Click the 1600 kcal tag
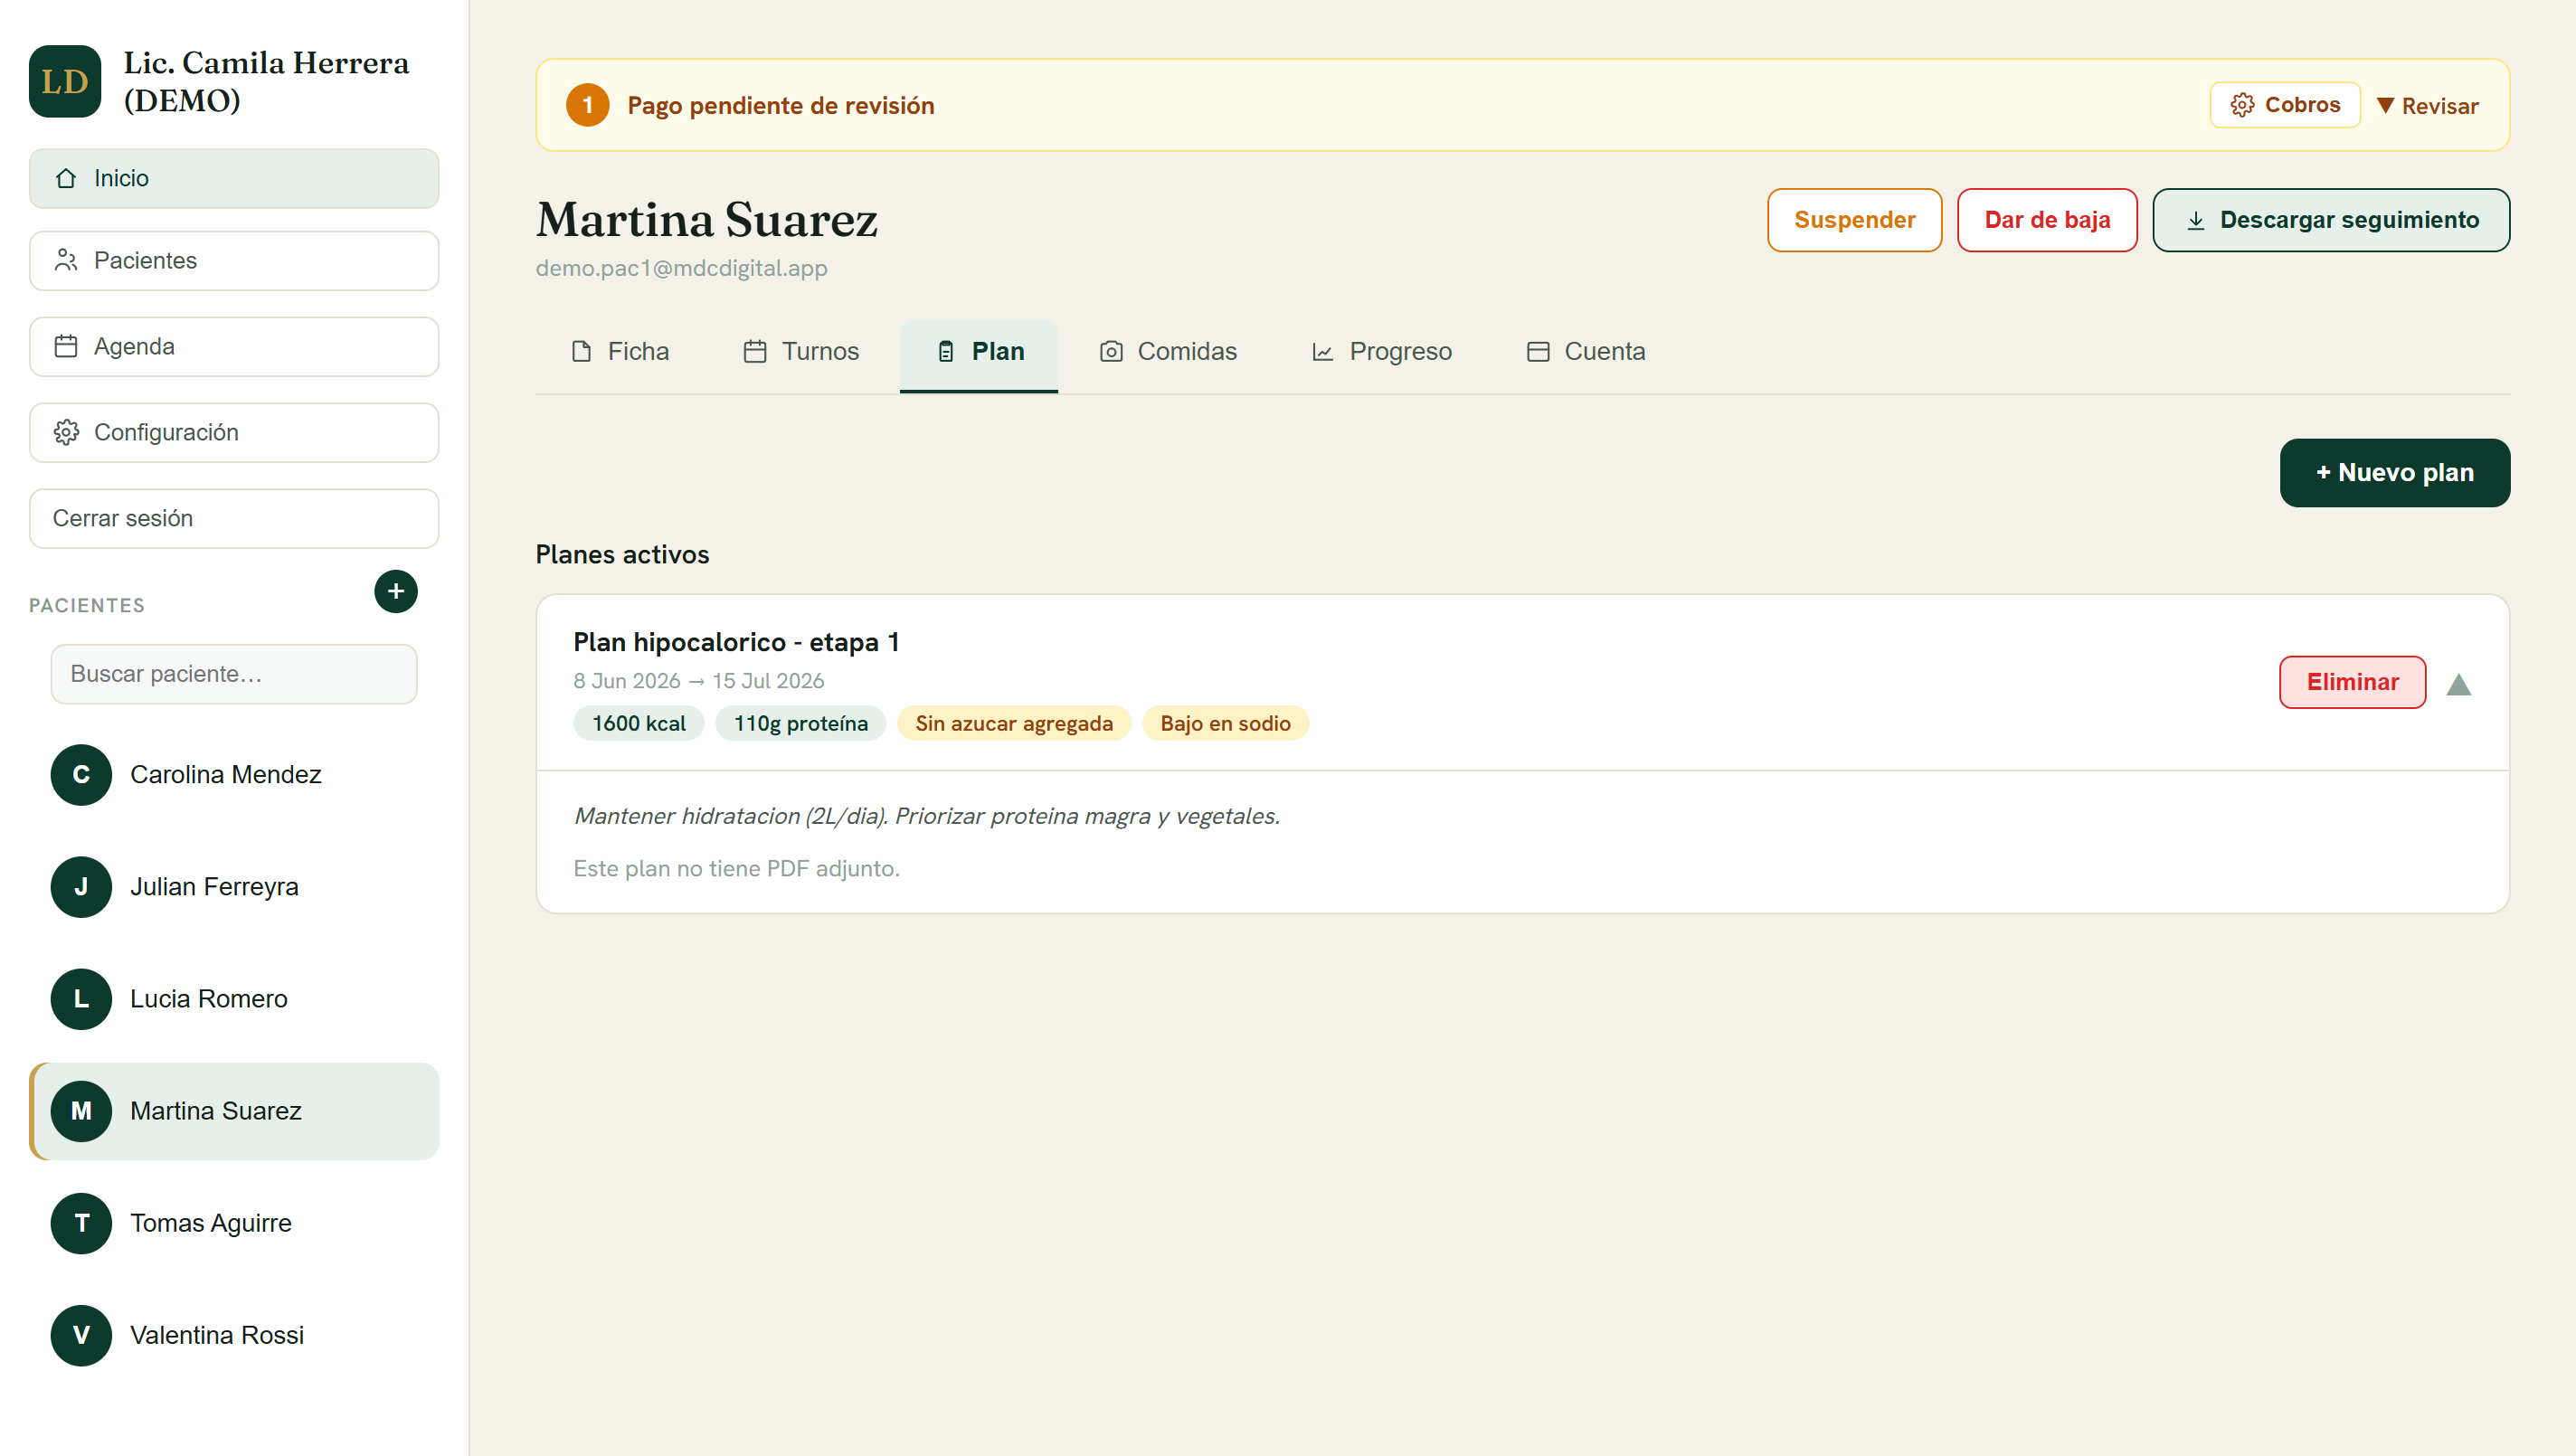This screenshot has width=2576, height=1456. 638,723
